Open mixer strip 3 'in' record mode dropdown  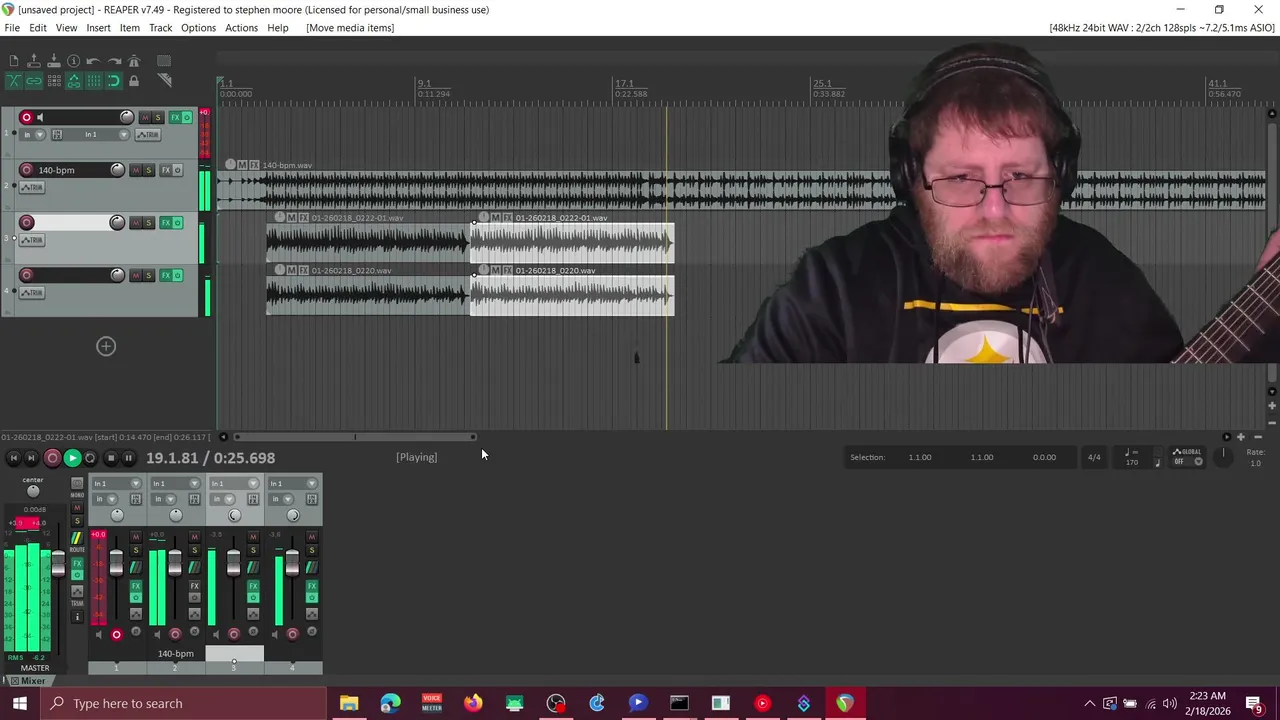(x=222, y=499)
